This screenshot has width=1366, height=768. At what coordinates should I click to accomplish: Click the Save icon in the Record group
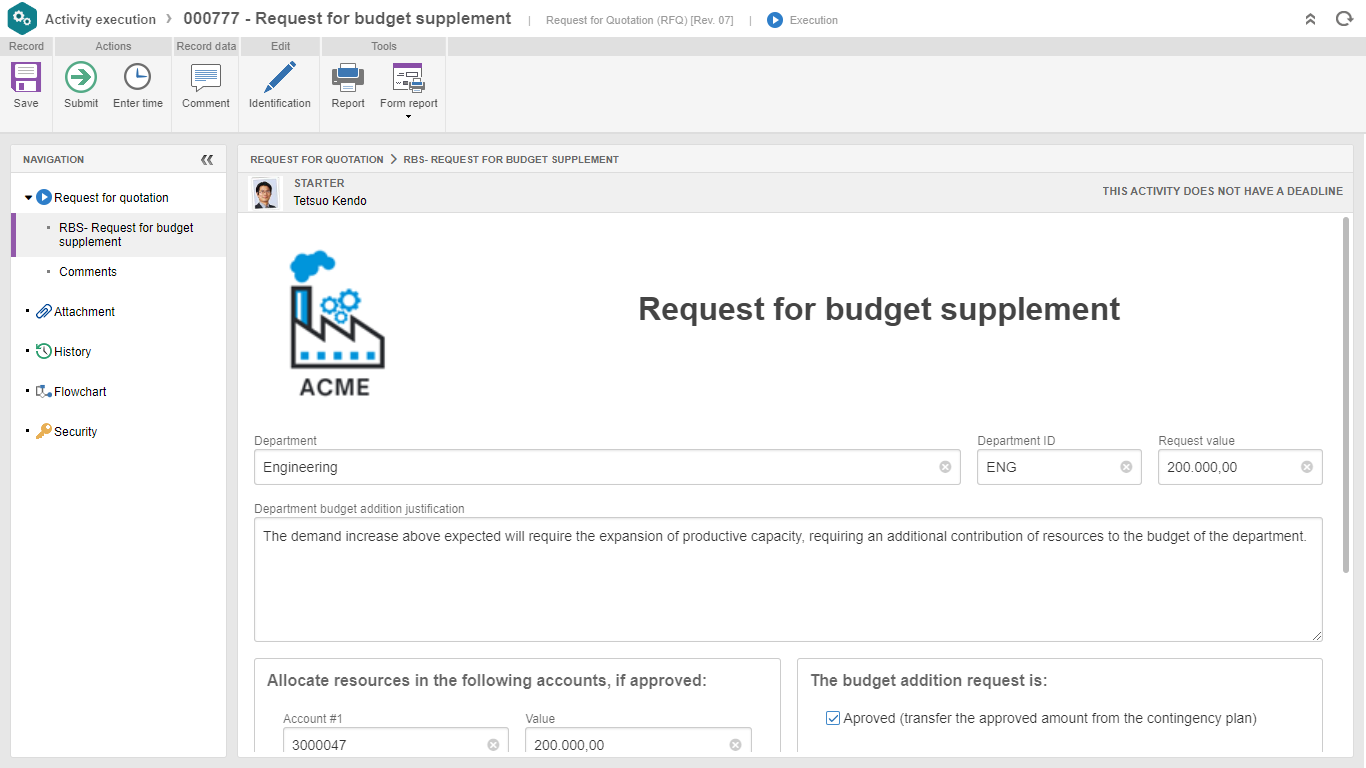25,77
